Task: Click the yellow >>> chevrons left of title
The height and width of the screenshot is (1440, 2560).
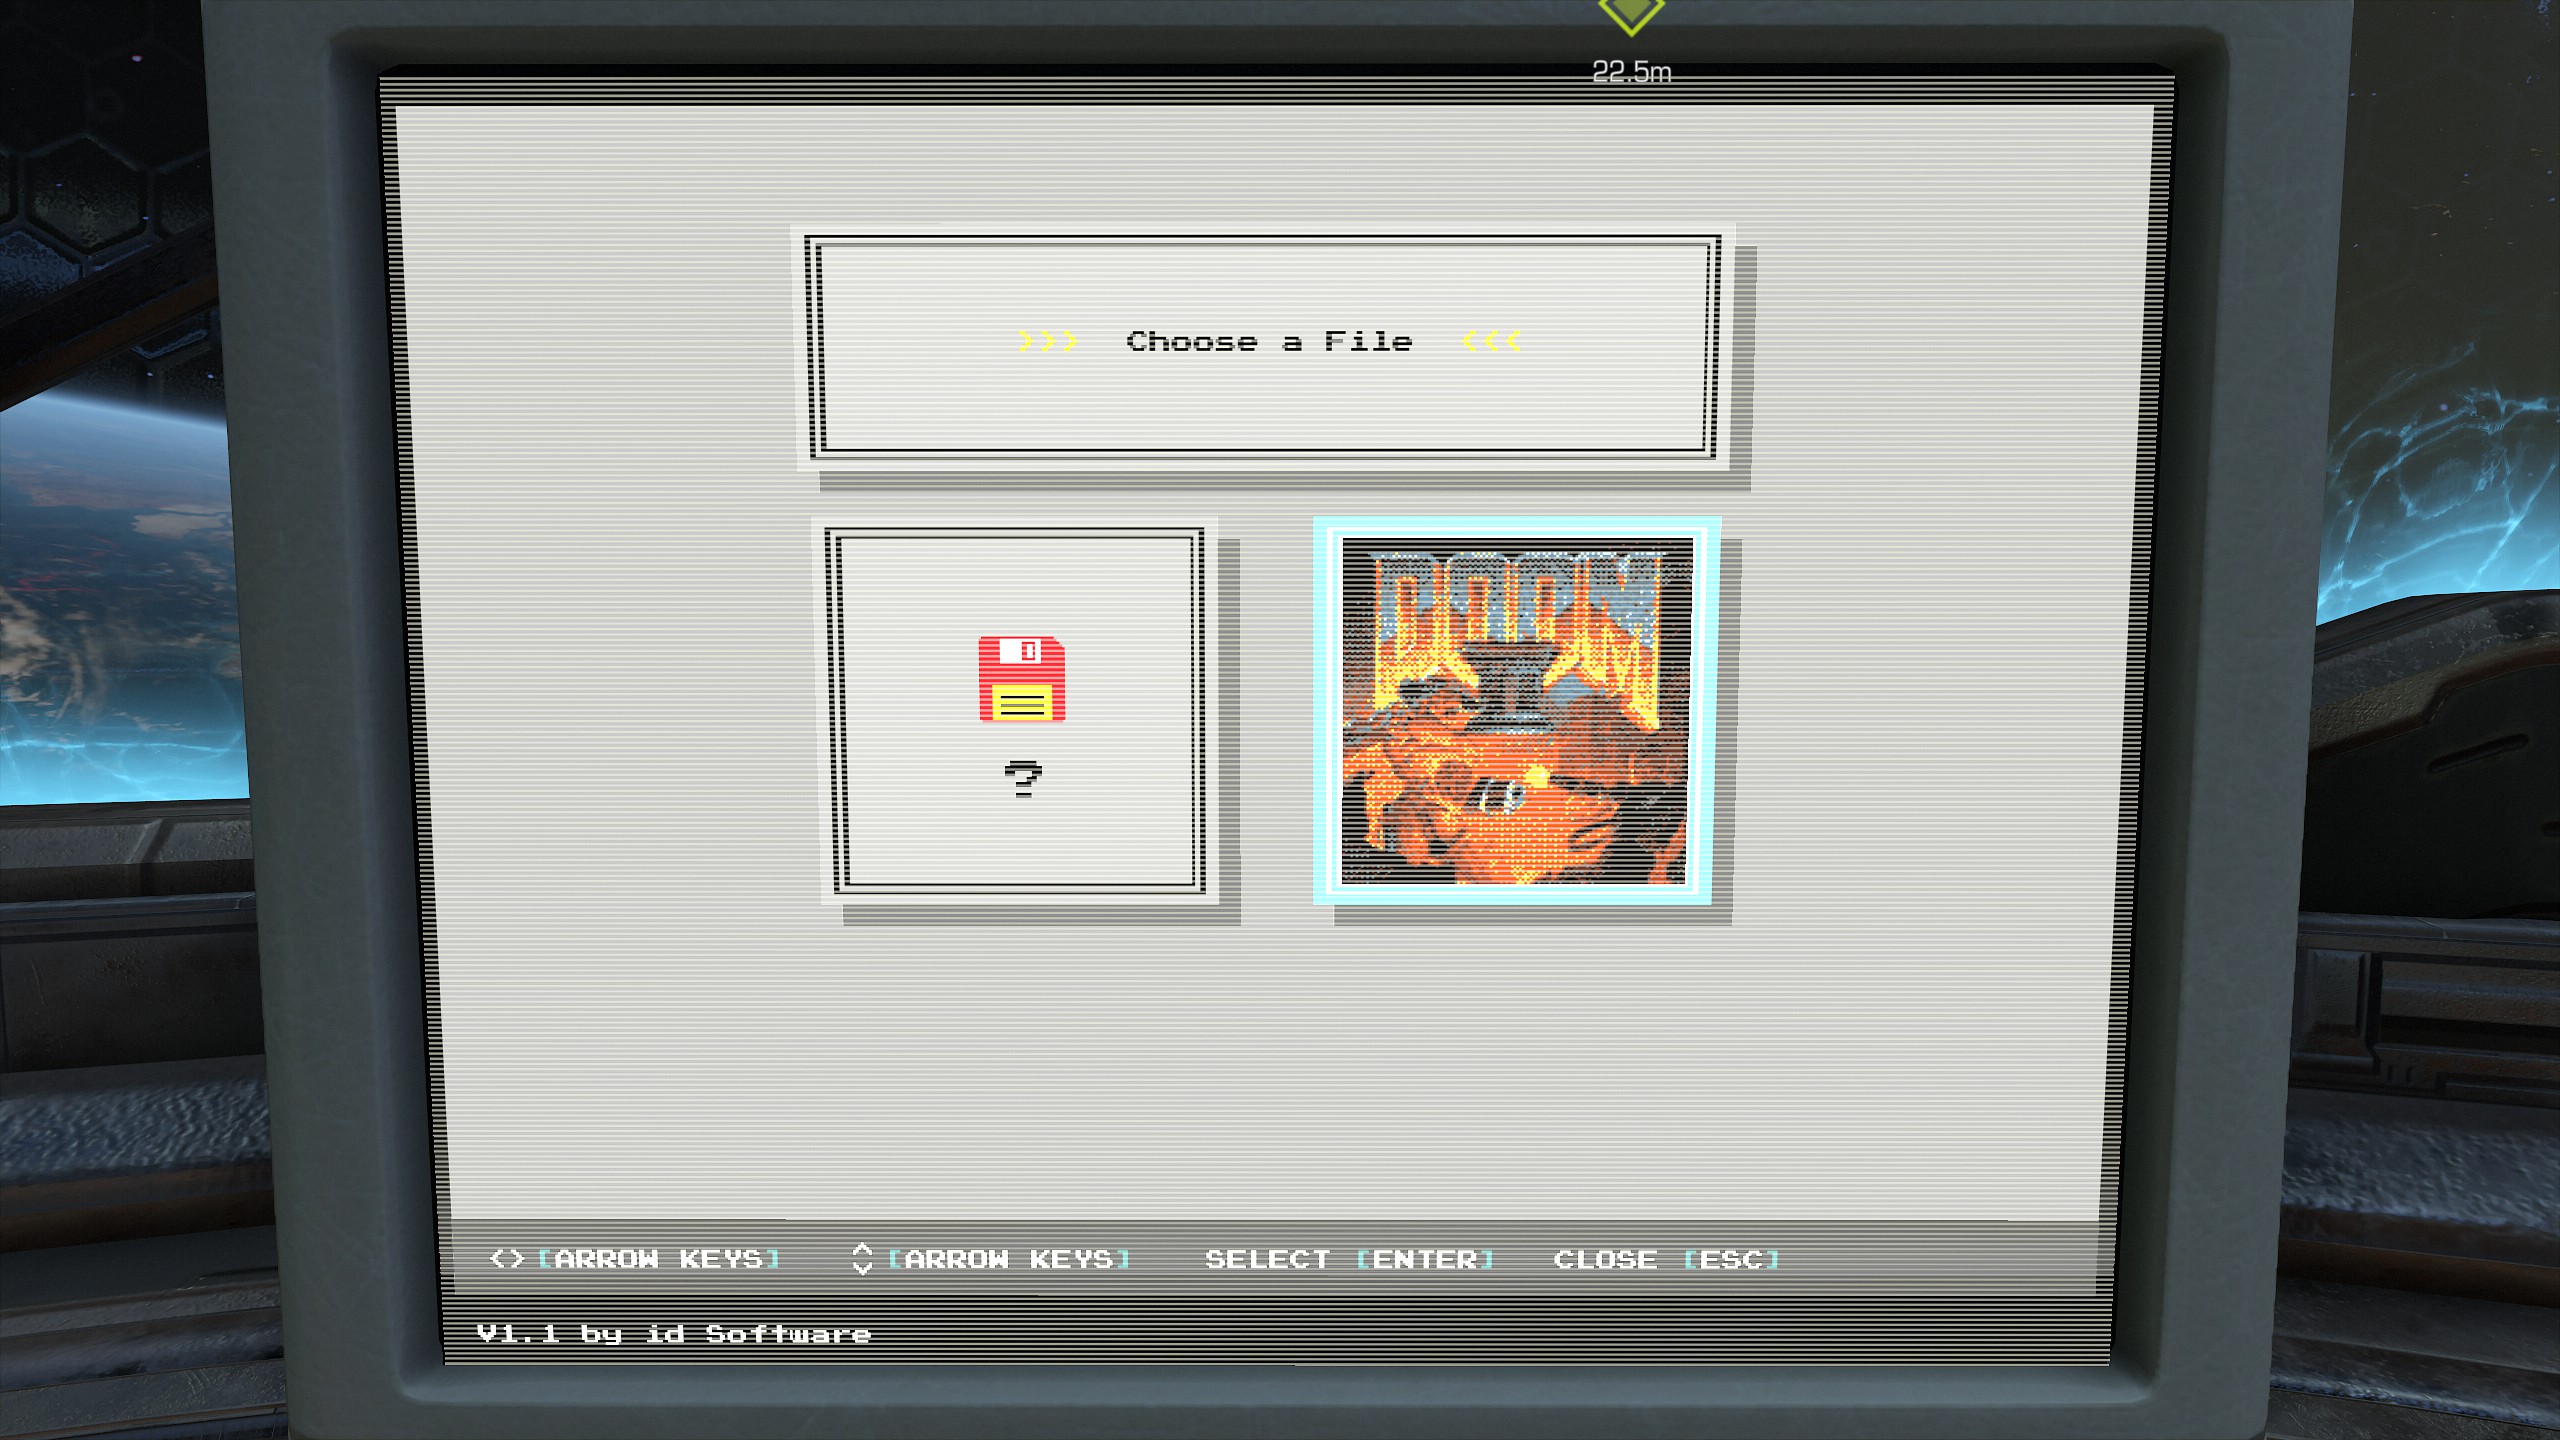Action: (1047, 342)
